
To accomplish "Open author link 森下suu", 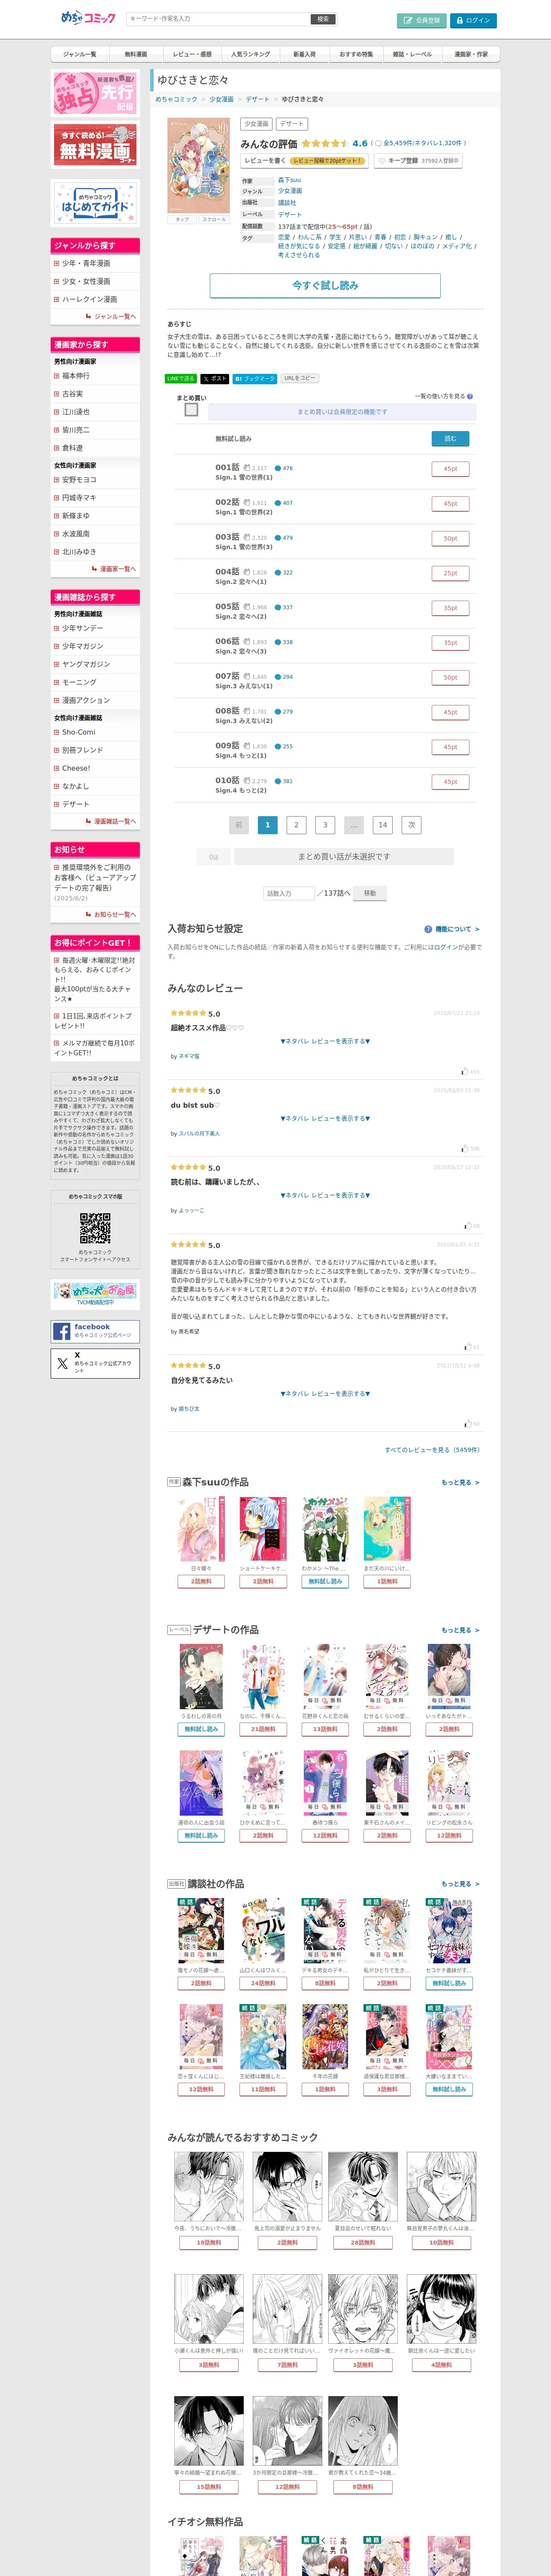I will [289, 180].
